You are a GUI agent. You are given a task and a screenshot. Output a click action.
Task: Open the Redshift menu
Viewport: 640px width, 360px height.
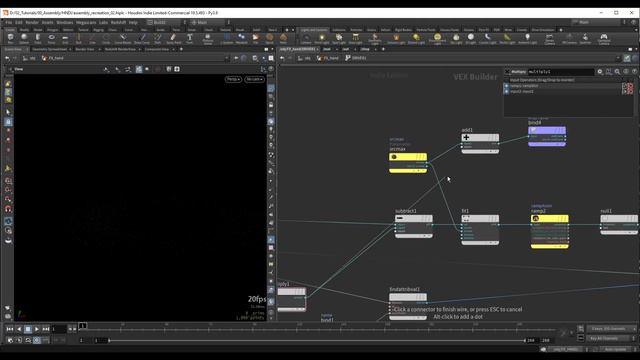tap(118, 22)
